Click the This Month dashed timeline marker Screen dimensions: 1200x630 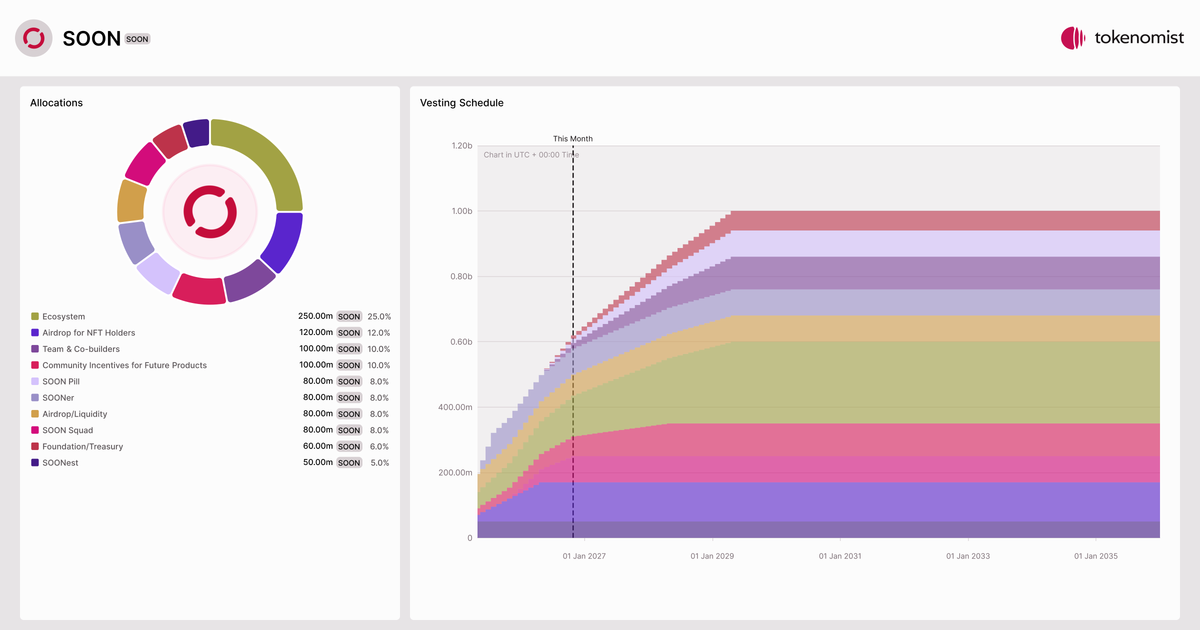[573, 342]
